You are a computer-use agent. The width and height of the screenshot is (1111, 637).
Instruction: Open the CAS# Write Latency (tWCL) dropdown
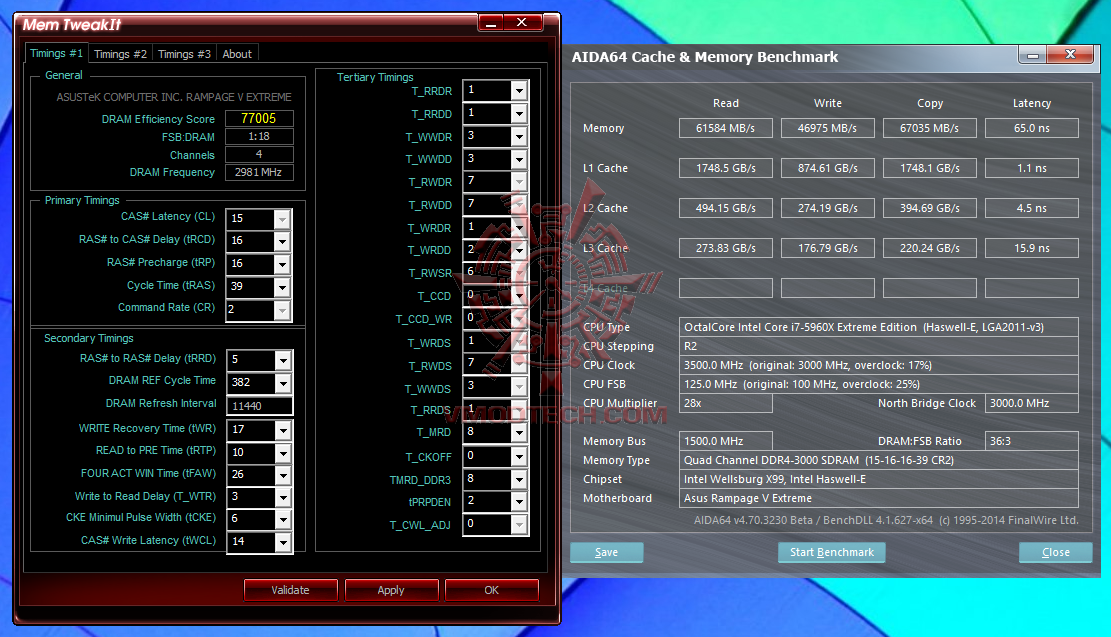click(x=283, y=542)
